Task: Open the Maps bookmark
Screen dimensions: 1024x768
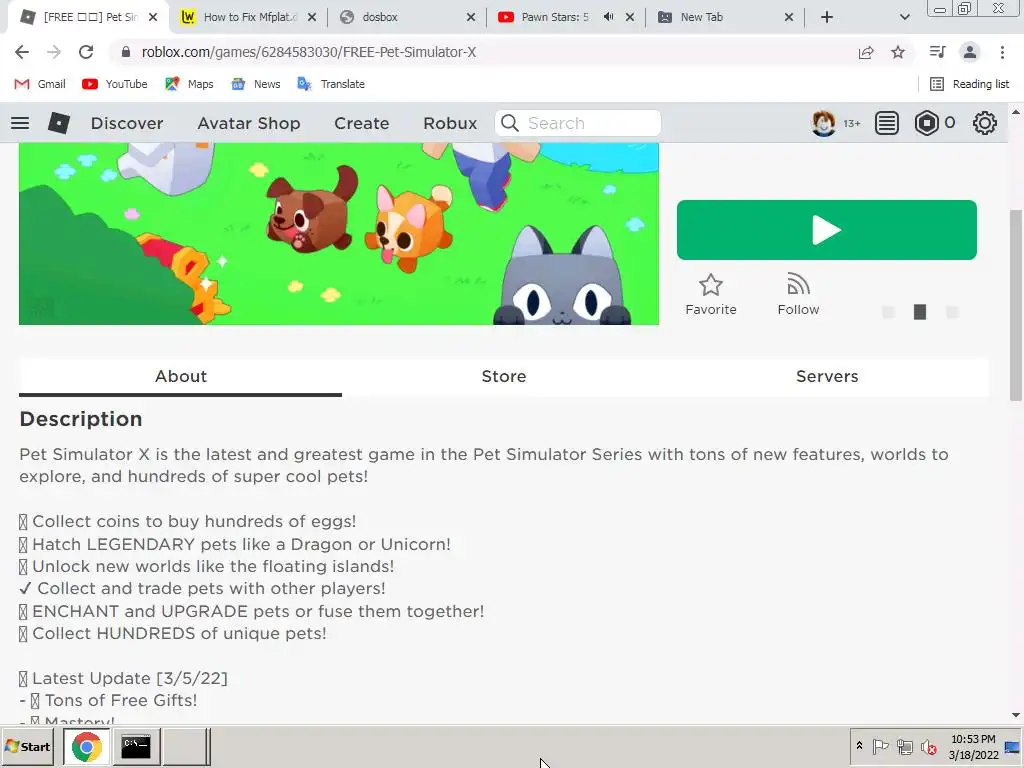Action: click(x=189, y=84)
